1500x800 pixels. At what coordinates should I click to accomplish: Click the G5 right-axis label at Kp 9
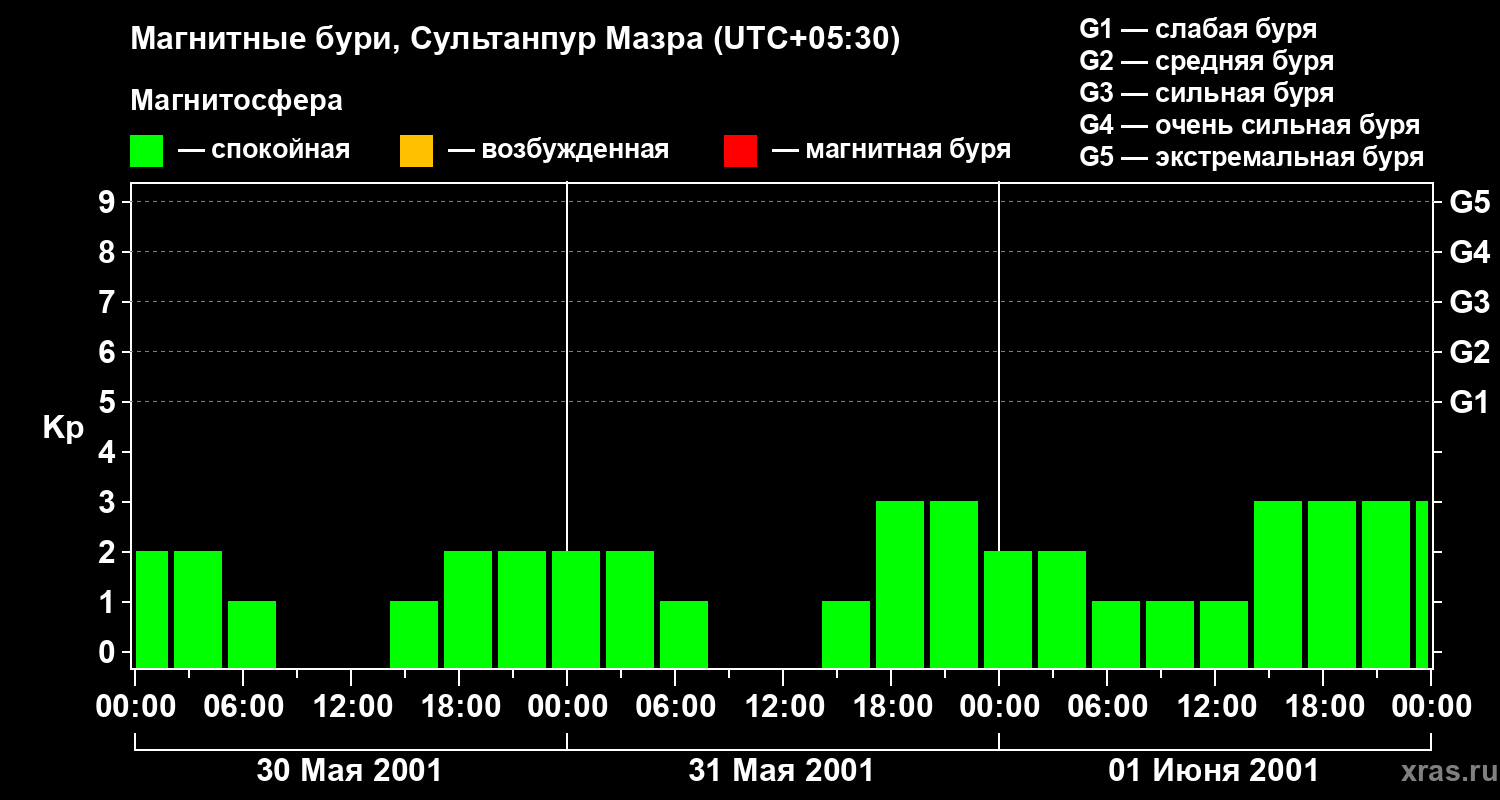(x=1469, y=202)
